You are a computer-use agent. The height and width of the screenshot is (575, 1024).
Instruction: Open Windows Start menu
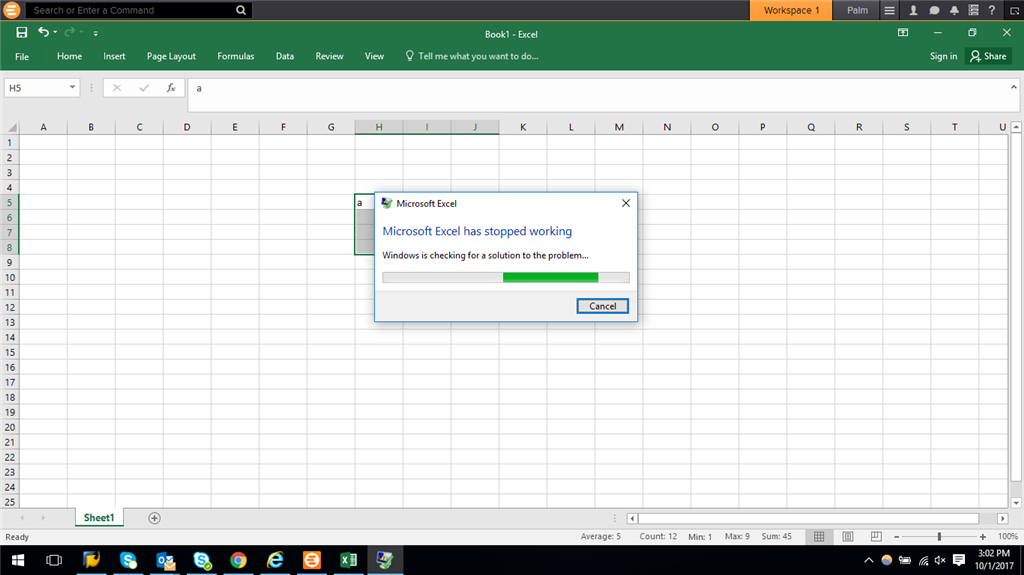click(x=18, y=560)
